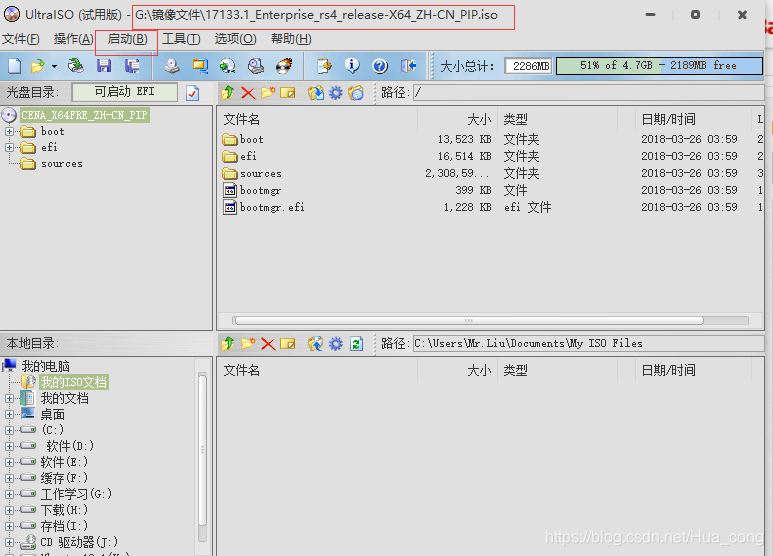Open the 工具(T) menu
Viewport: 773px width, 556px height.
tap(181, 39)
